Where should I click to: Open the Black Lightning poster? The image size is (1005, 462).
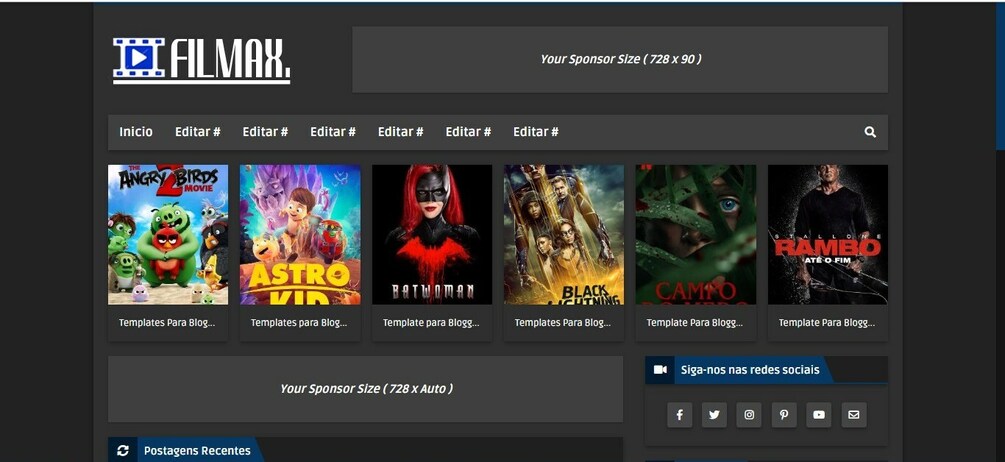pos(564,235)
